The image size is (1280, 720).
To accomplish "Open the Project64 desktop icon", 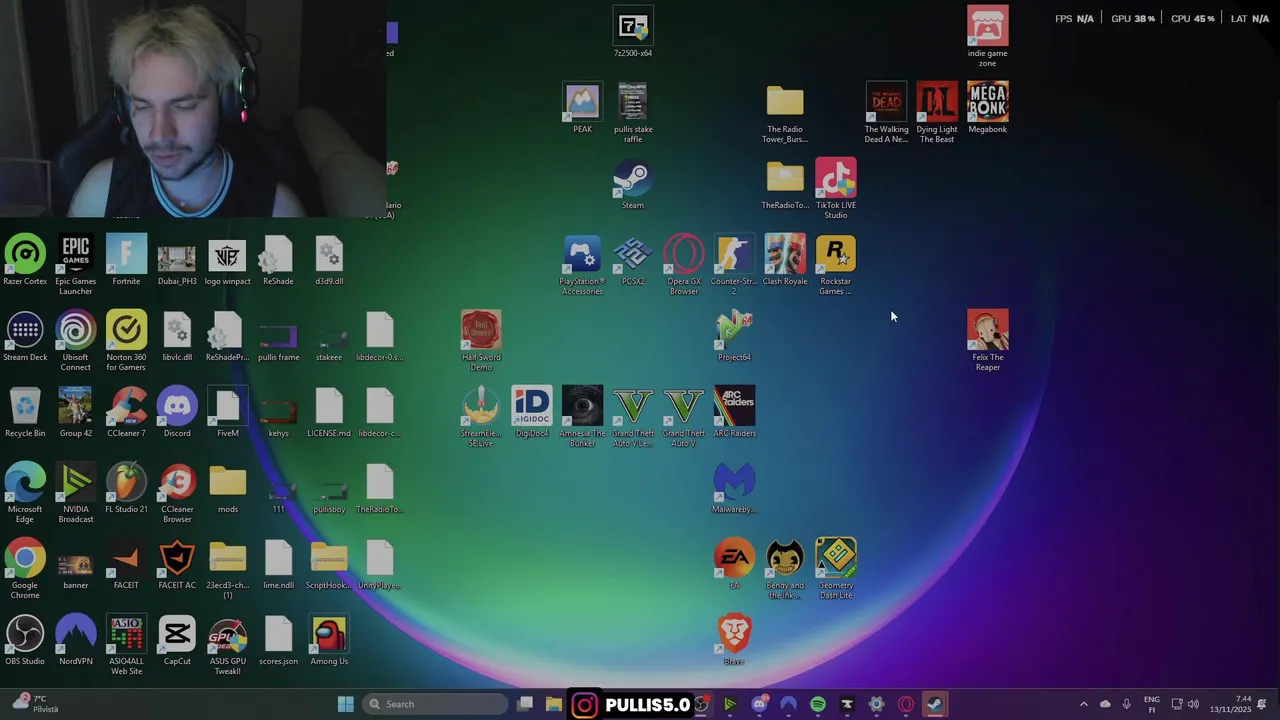I will point(734,338).
